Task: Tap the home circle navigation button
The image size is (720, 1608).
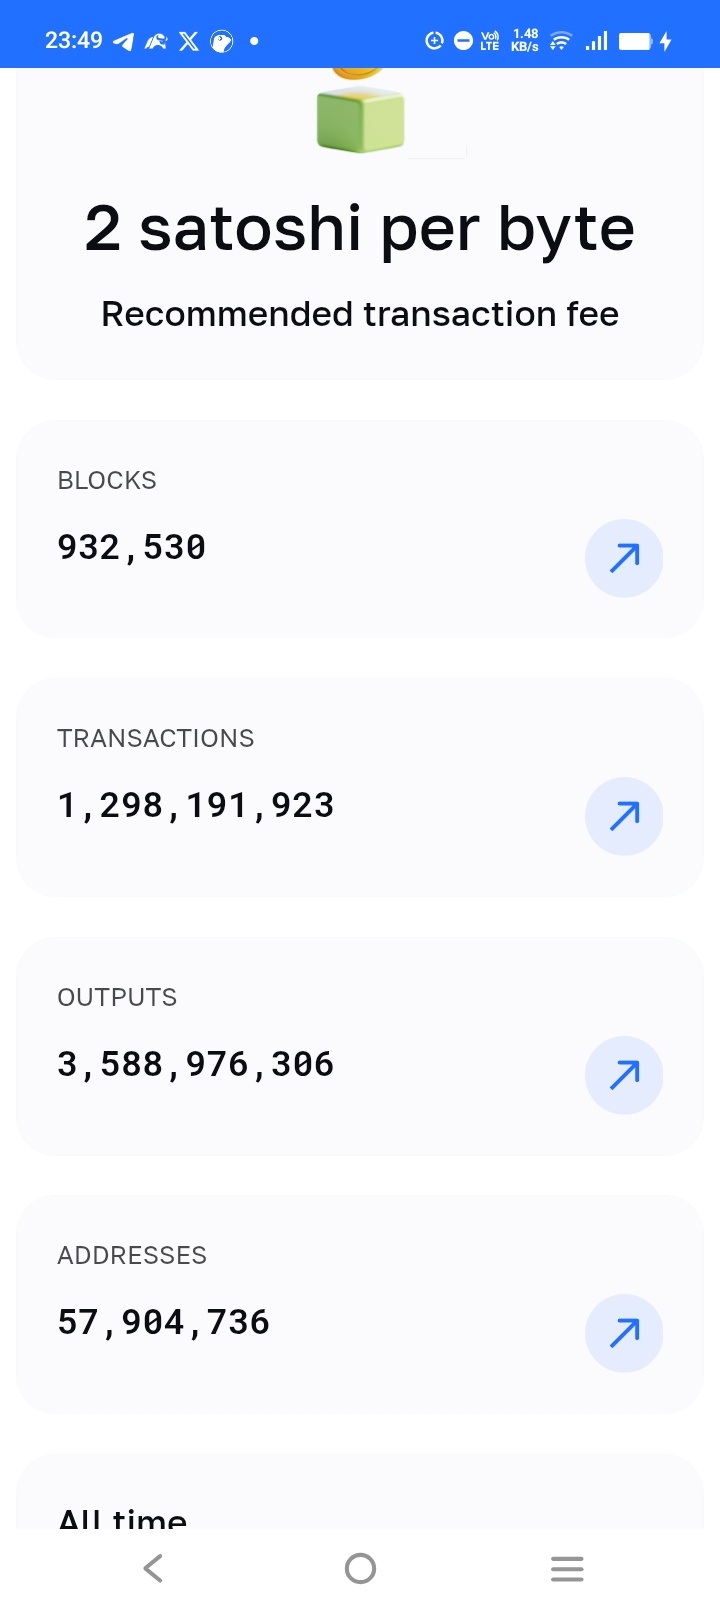Action: (360, 1568)
